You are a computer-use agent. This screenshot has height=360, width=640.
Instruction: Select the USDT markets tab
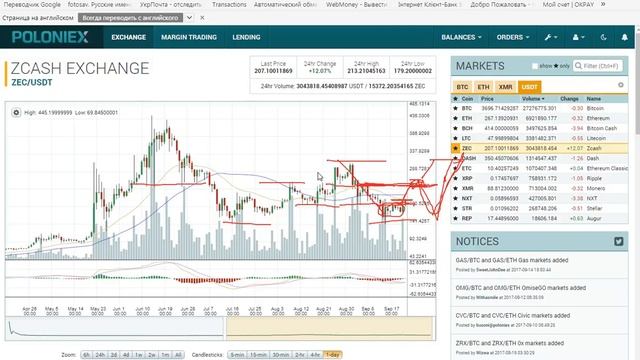529,87
